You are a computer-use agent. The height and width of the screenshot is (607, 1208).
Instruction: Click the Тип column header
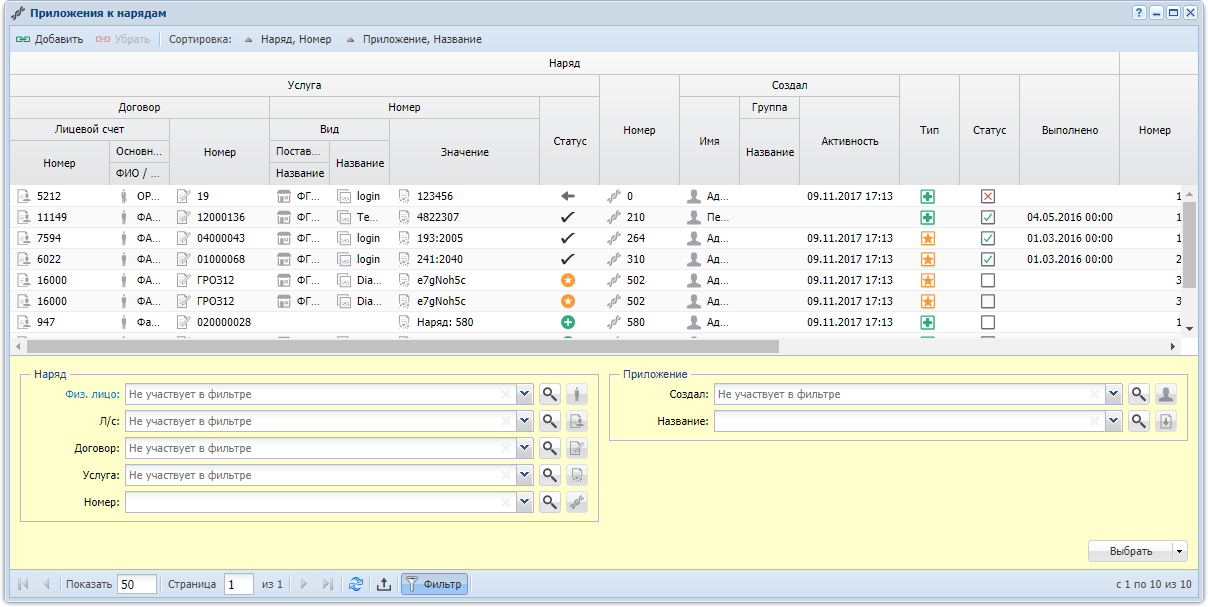pos(929,130)
